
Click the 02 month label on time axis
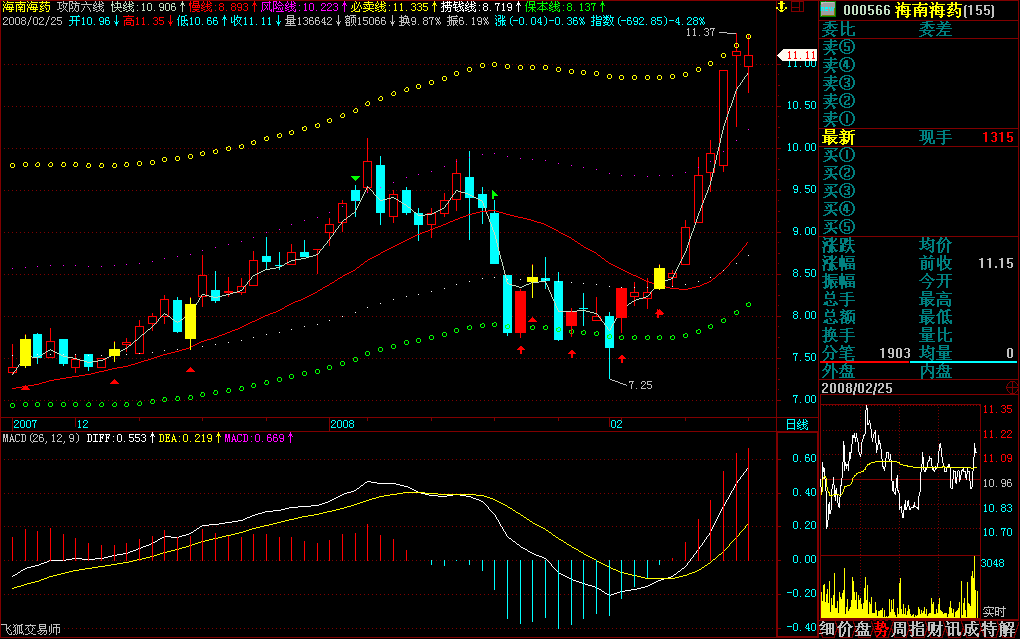(616, 424)
